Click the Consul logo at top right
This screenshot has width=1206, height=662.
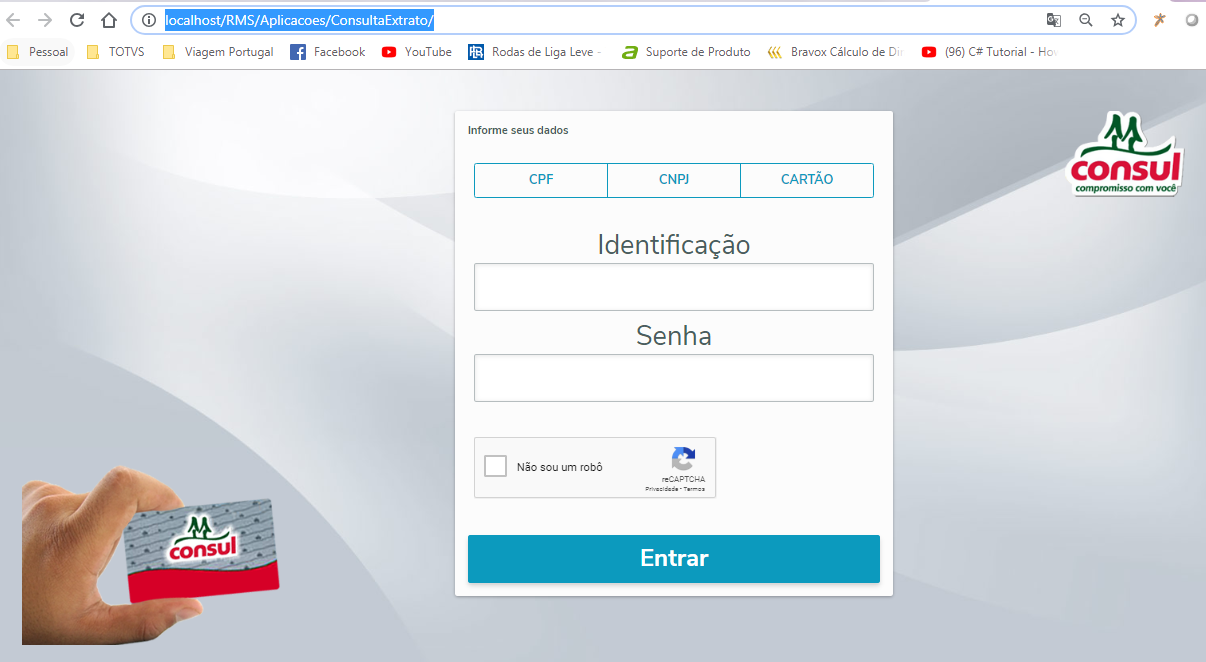(x=1126, y=154)
